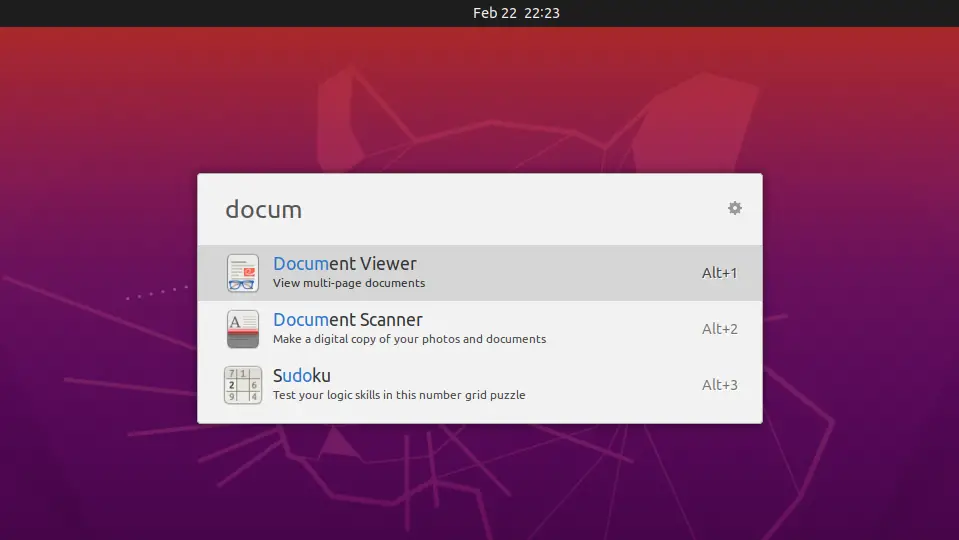Click 'Test your logic skills' description
Viewport: 959px width, 540px height.
399,395
